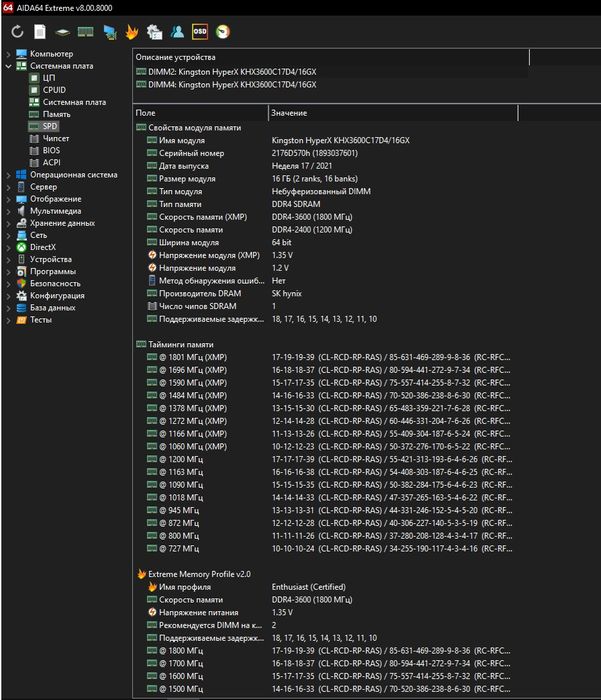
Task: Click the monitor diagnostics toolbar icon
Action: 109,32
